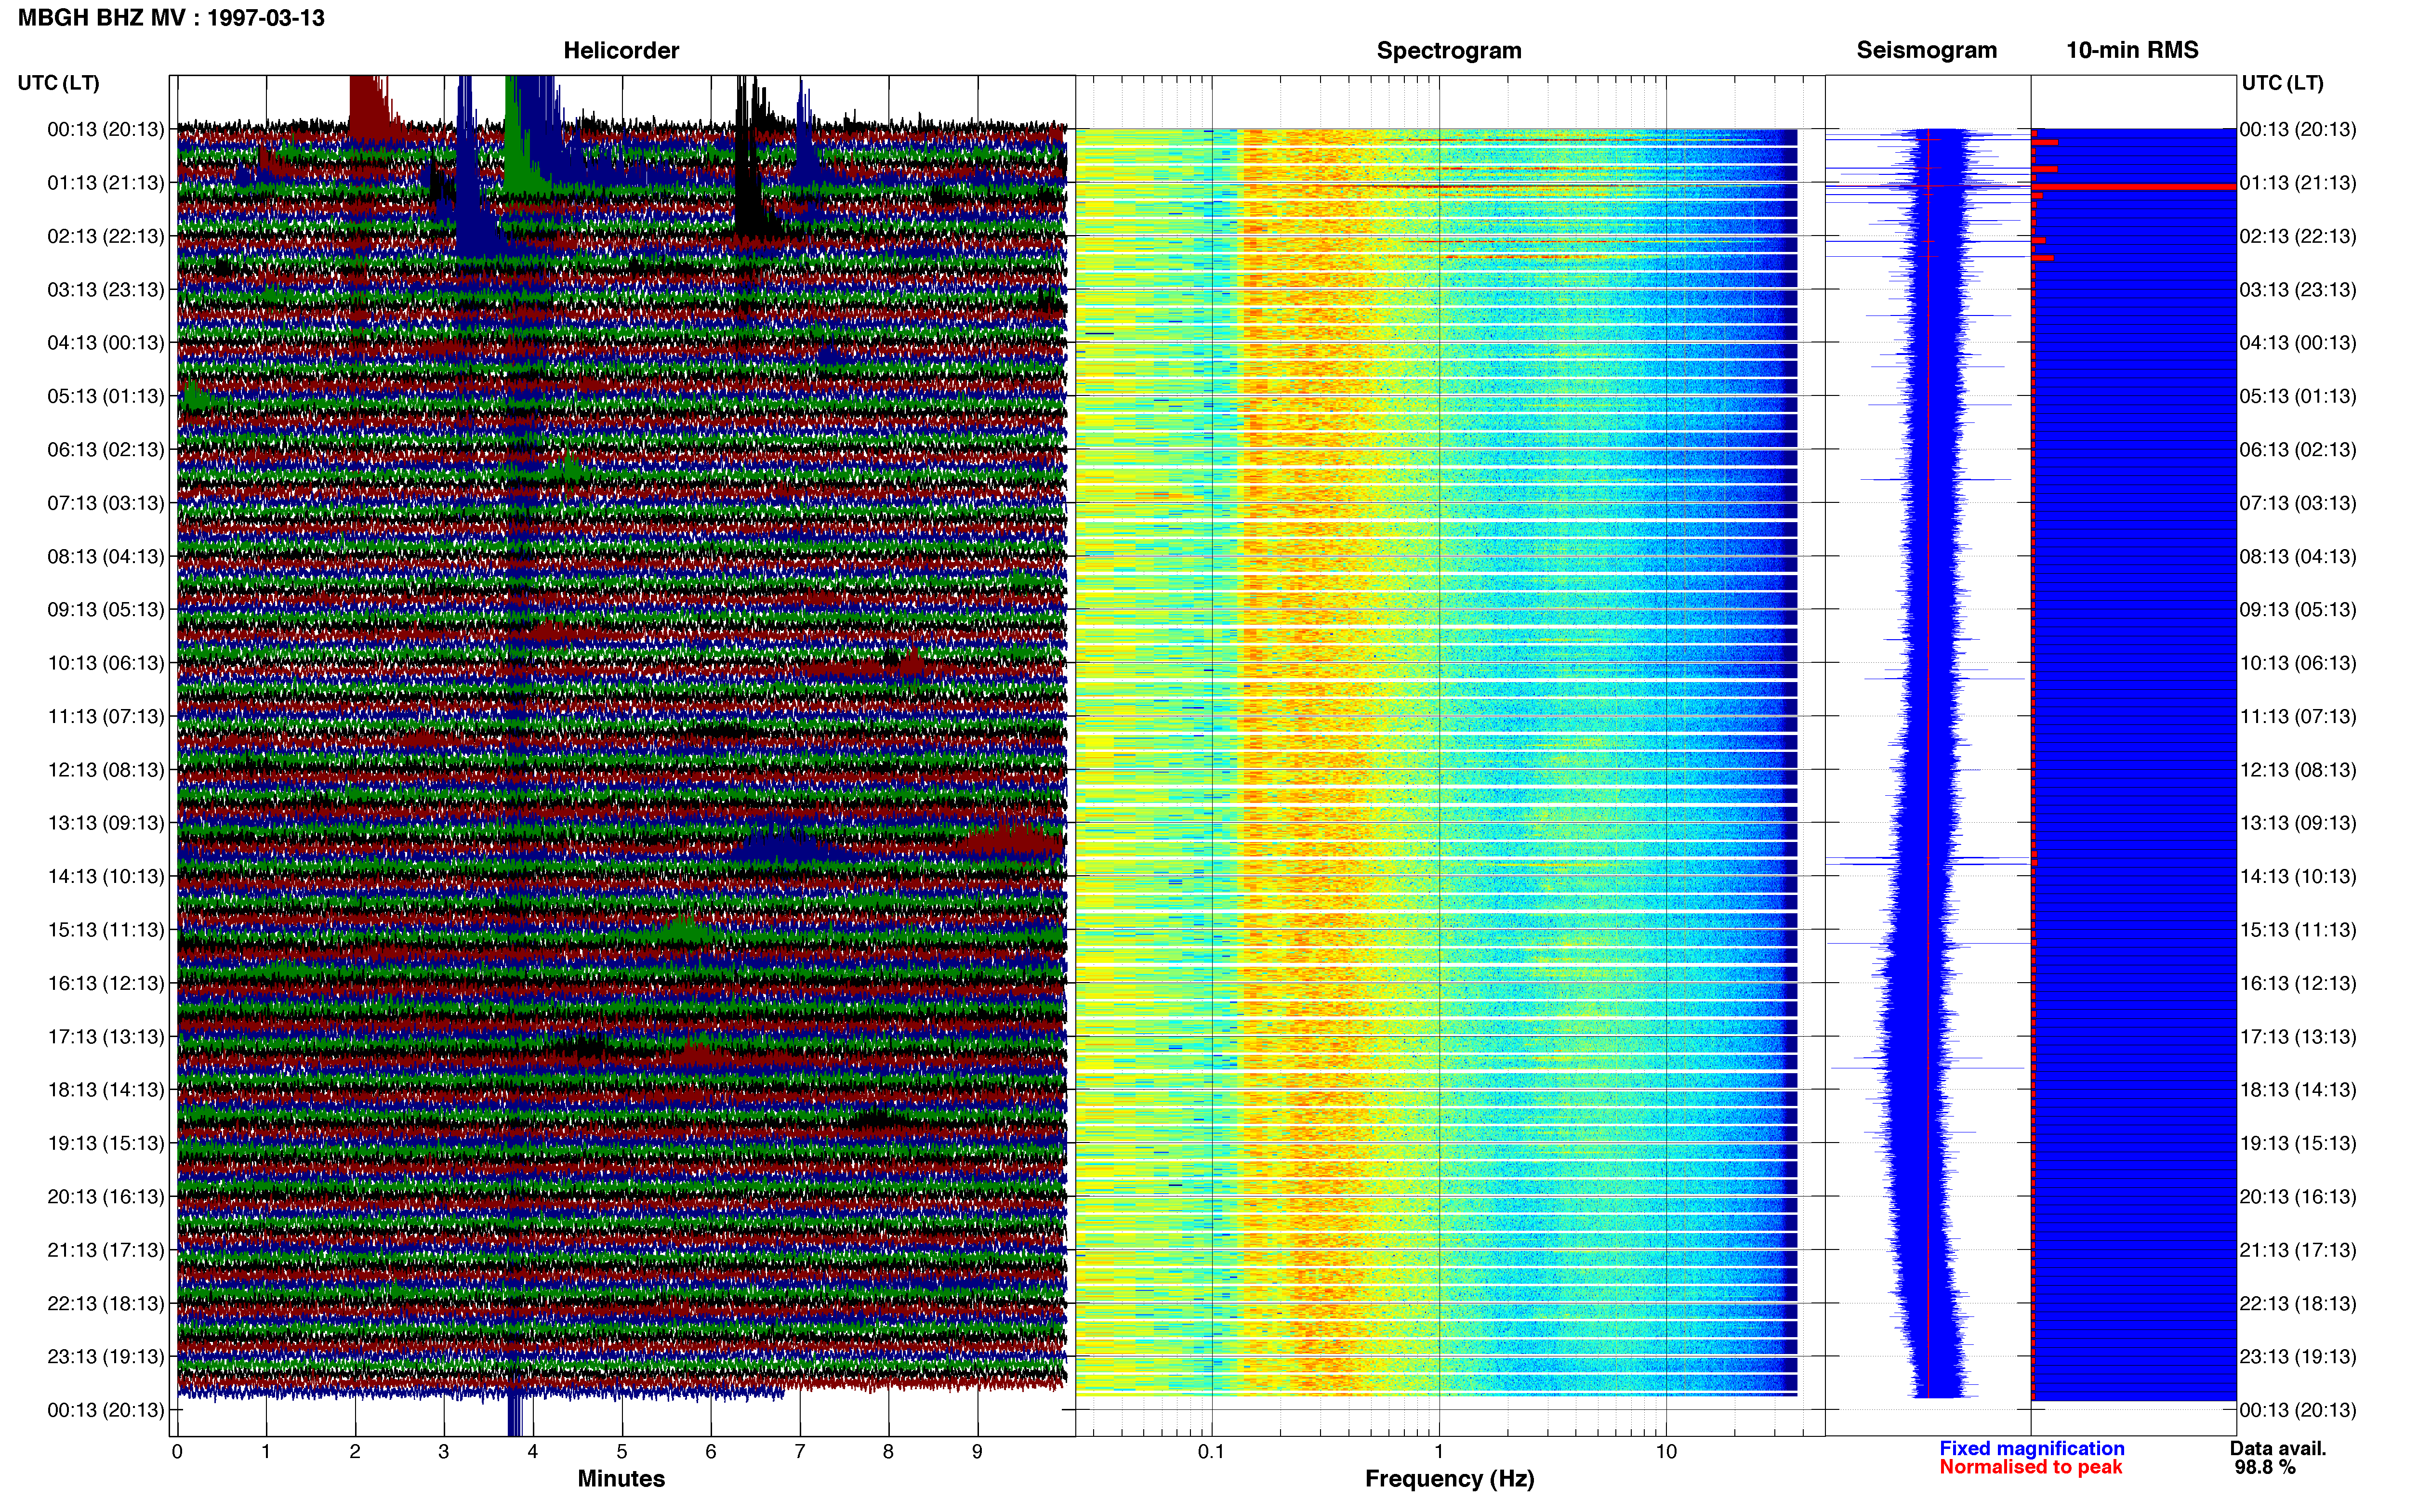The height and width of the screenshot is (1512, 2418).
Task: Click 23:13 (19:13) on the RMS-side time axis
Action: click(x=2298, y=1357)
